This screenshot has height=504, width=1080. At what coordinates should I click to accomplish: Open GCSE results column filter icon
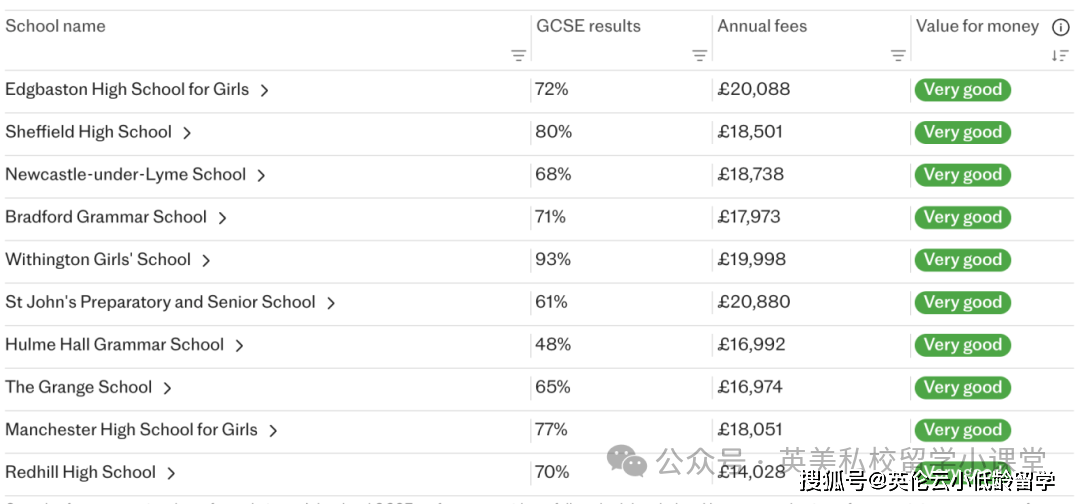[699, 56]
